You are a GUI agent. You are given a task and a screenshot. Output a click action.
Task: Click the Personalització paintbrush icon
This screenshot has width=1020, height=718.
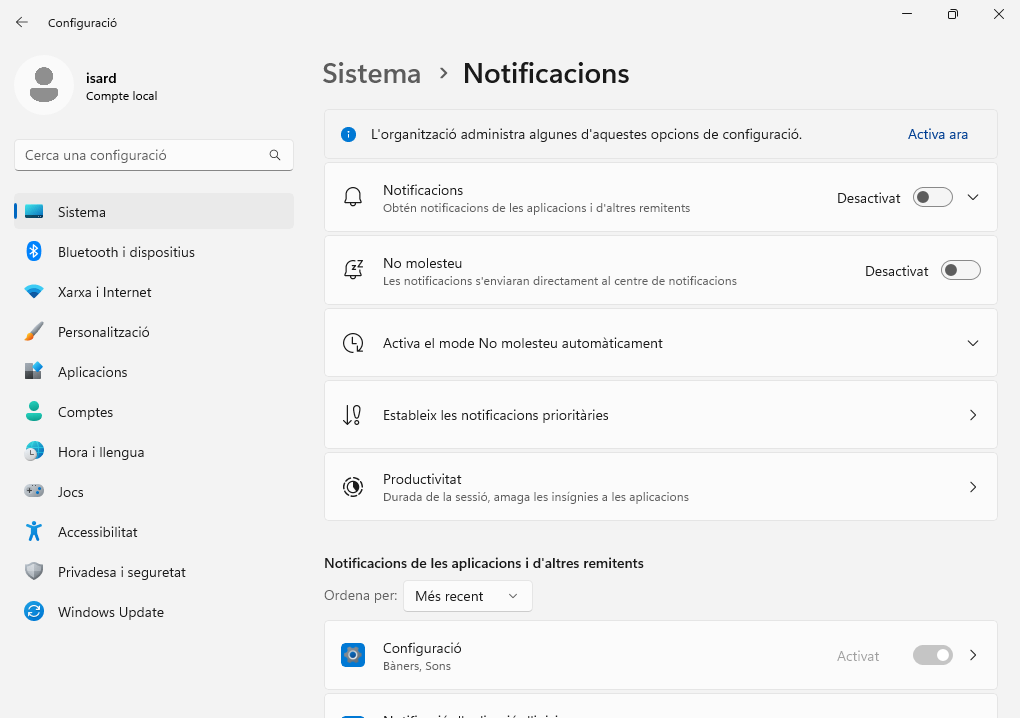click(x=34, y=332)
